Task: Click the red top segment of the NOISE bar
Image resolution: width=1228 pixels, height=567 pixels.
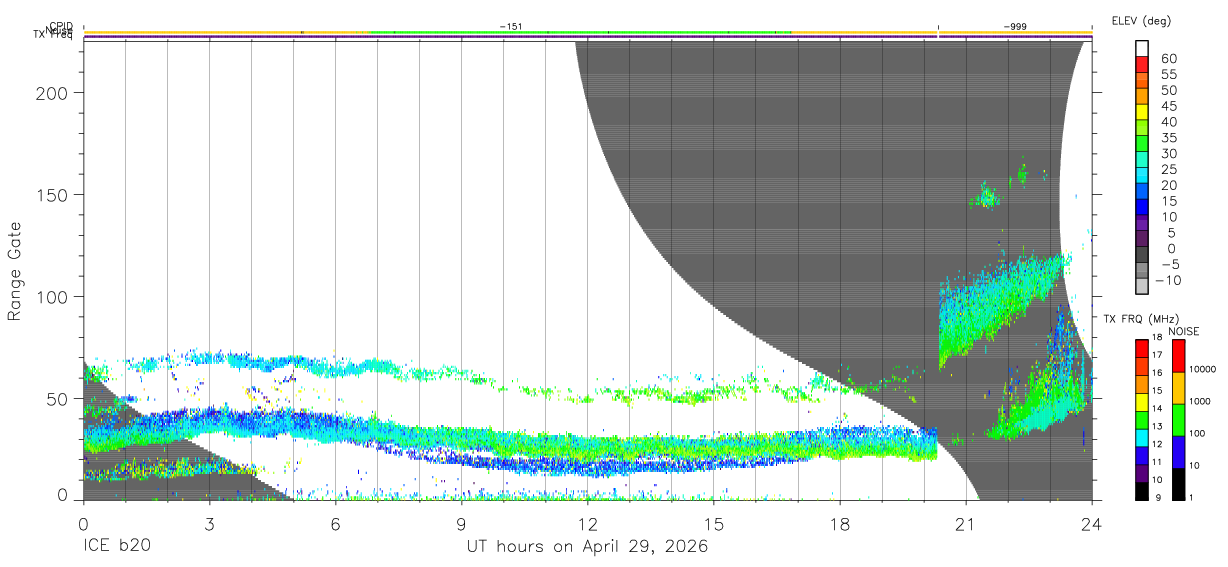Action: [x=1178, y=356]
